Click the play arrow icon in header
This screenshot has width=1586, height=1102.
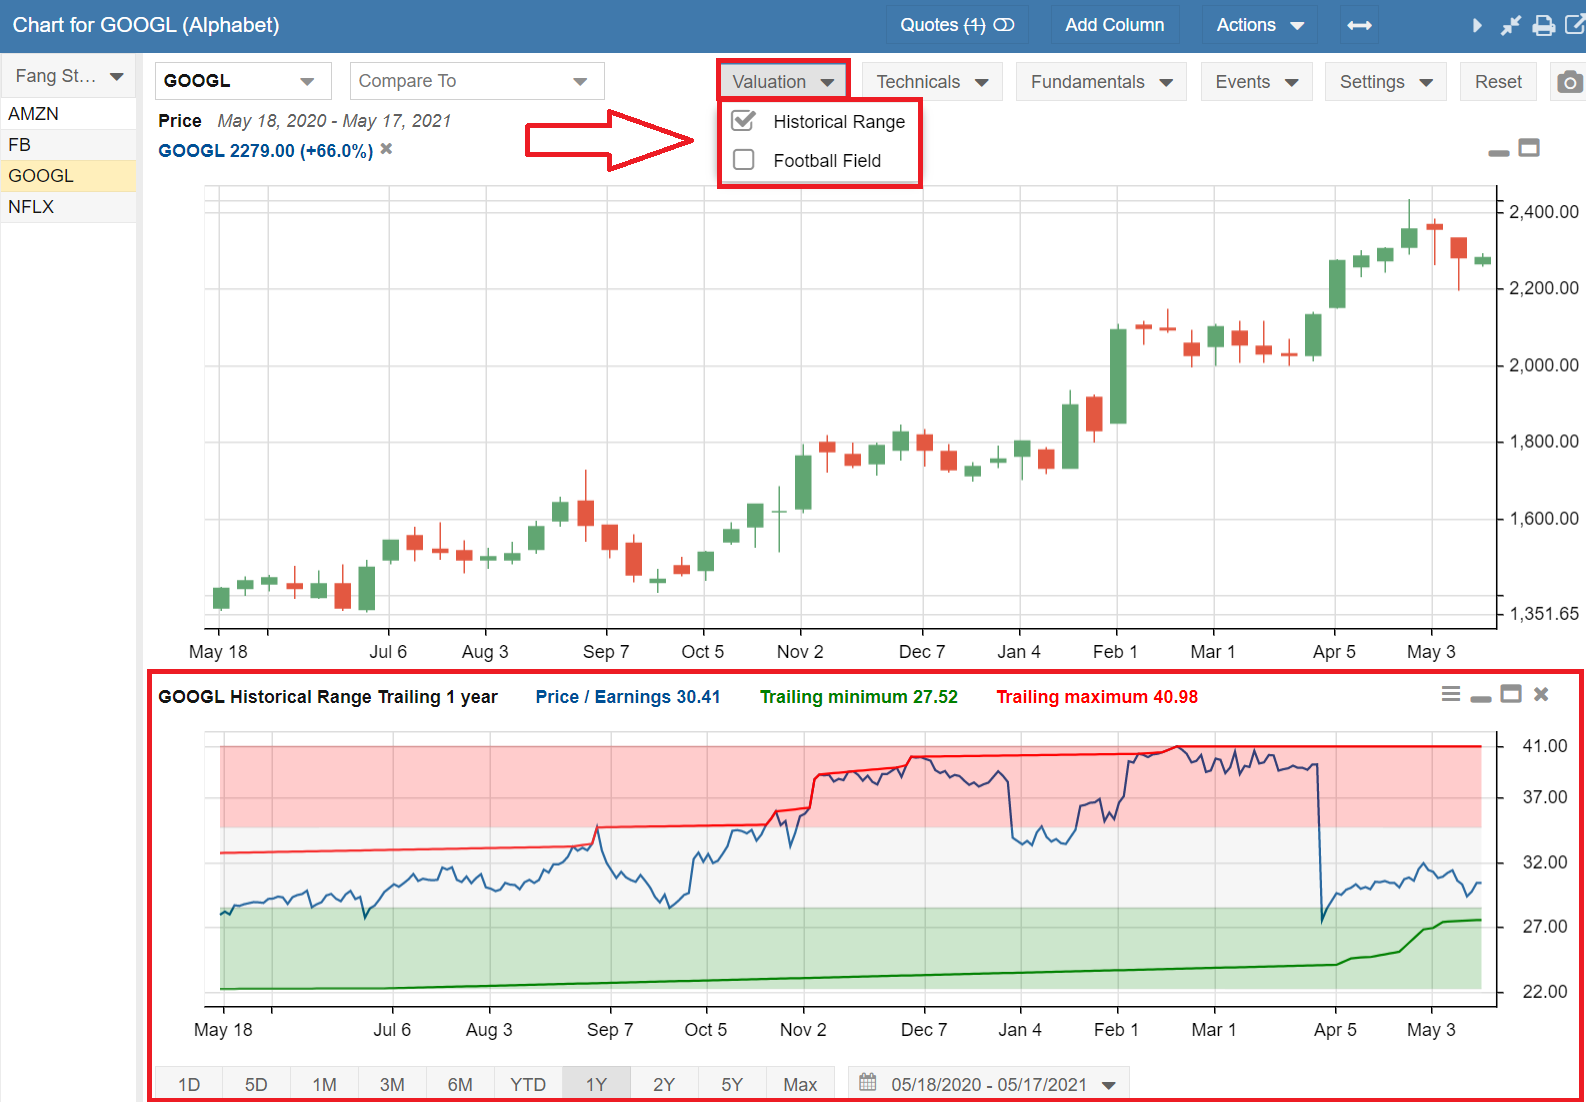point(1477,26)
